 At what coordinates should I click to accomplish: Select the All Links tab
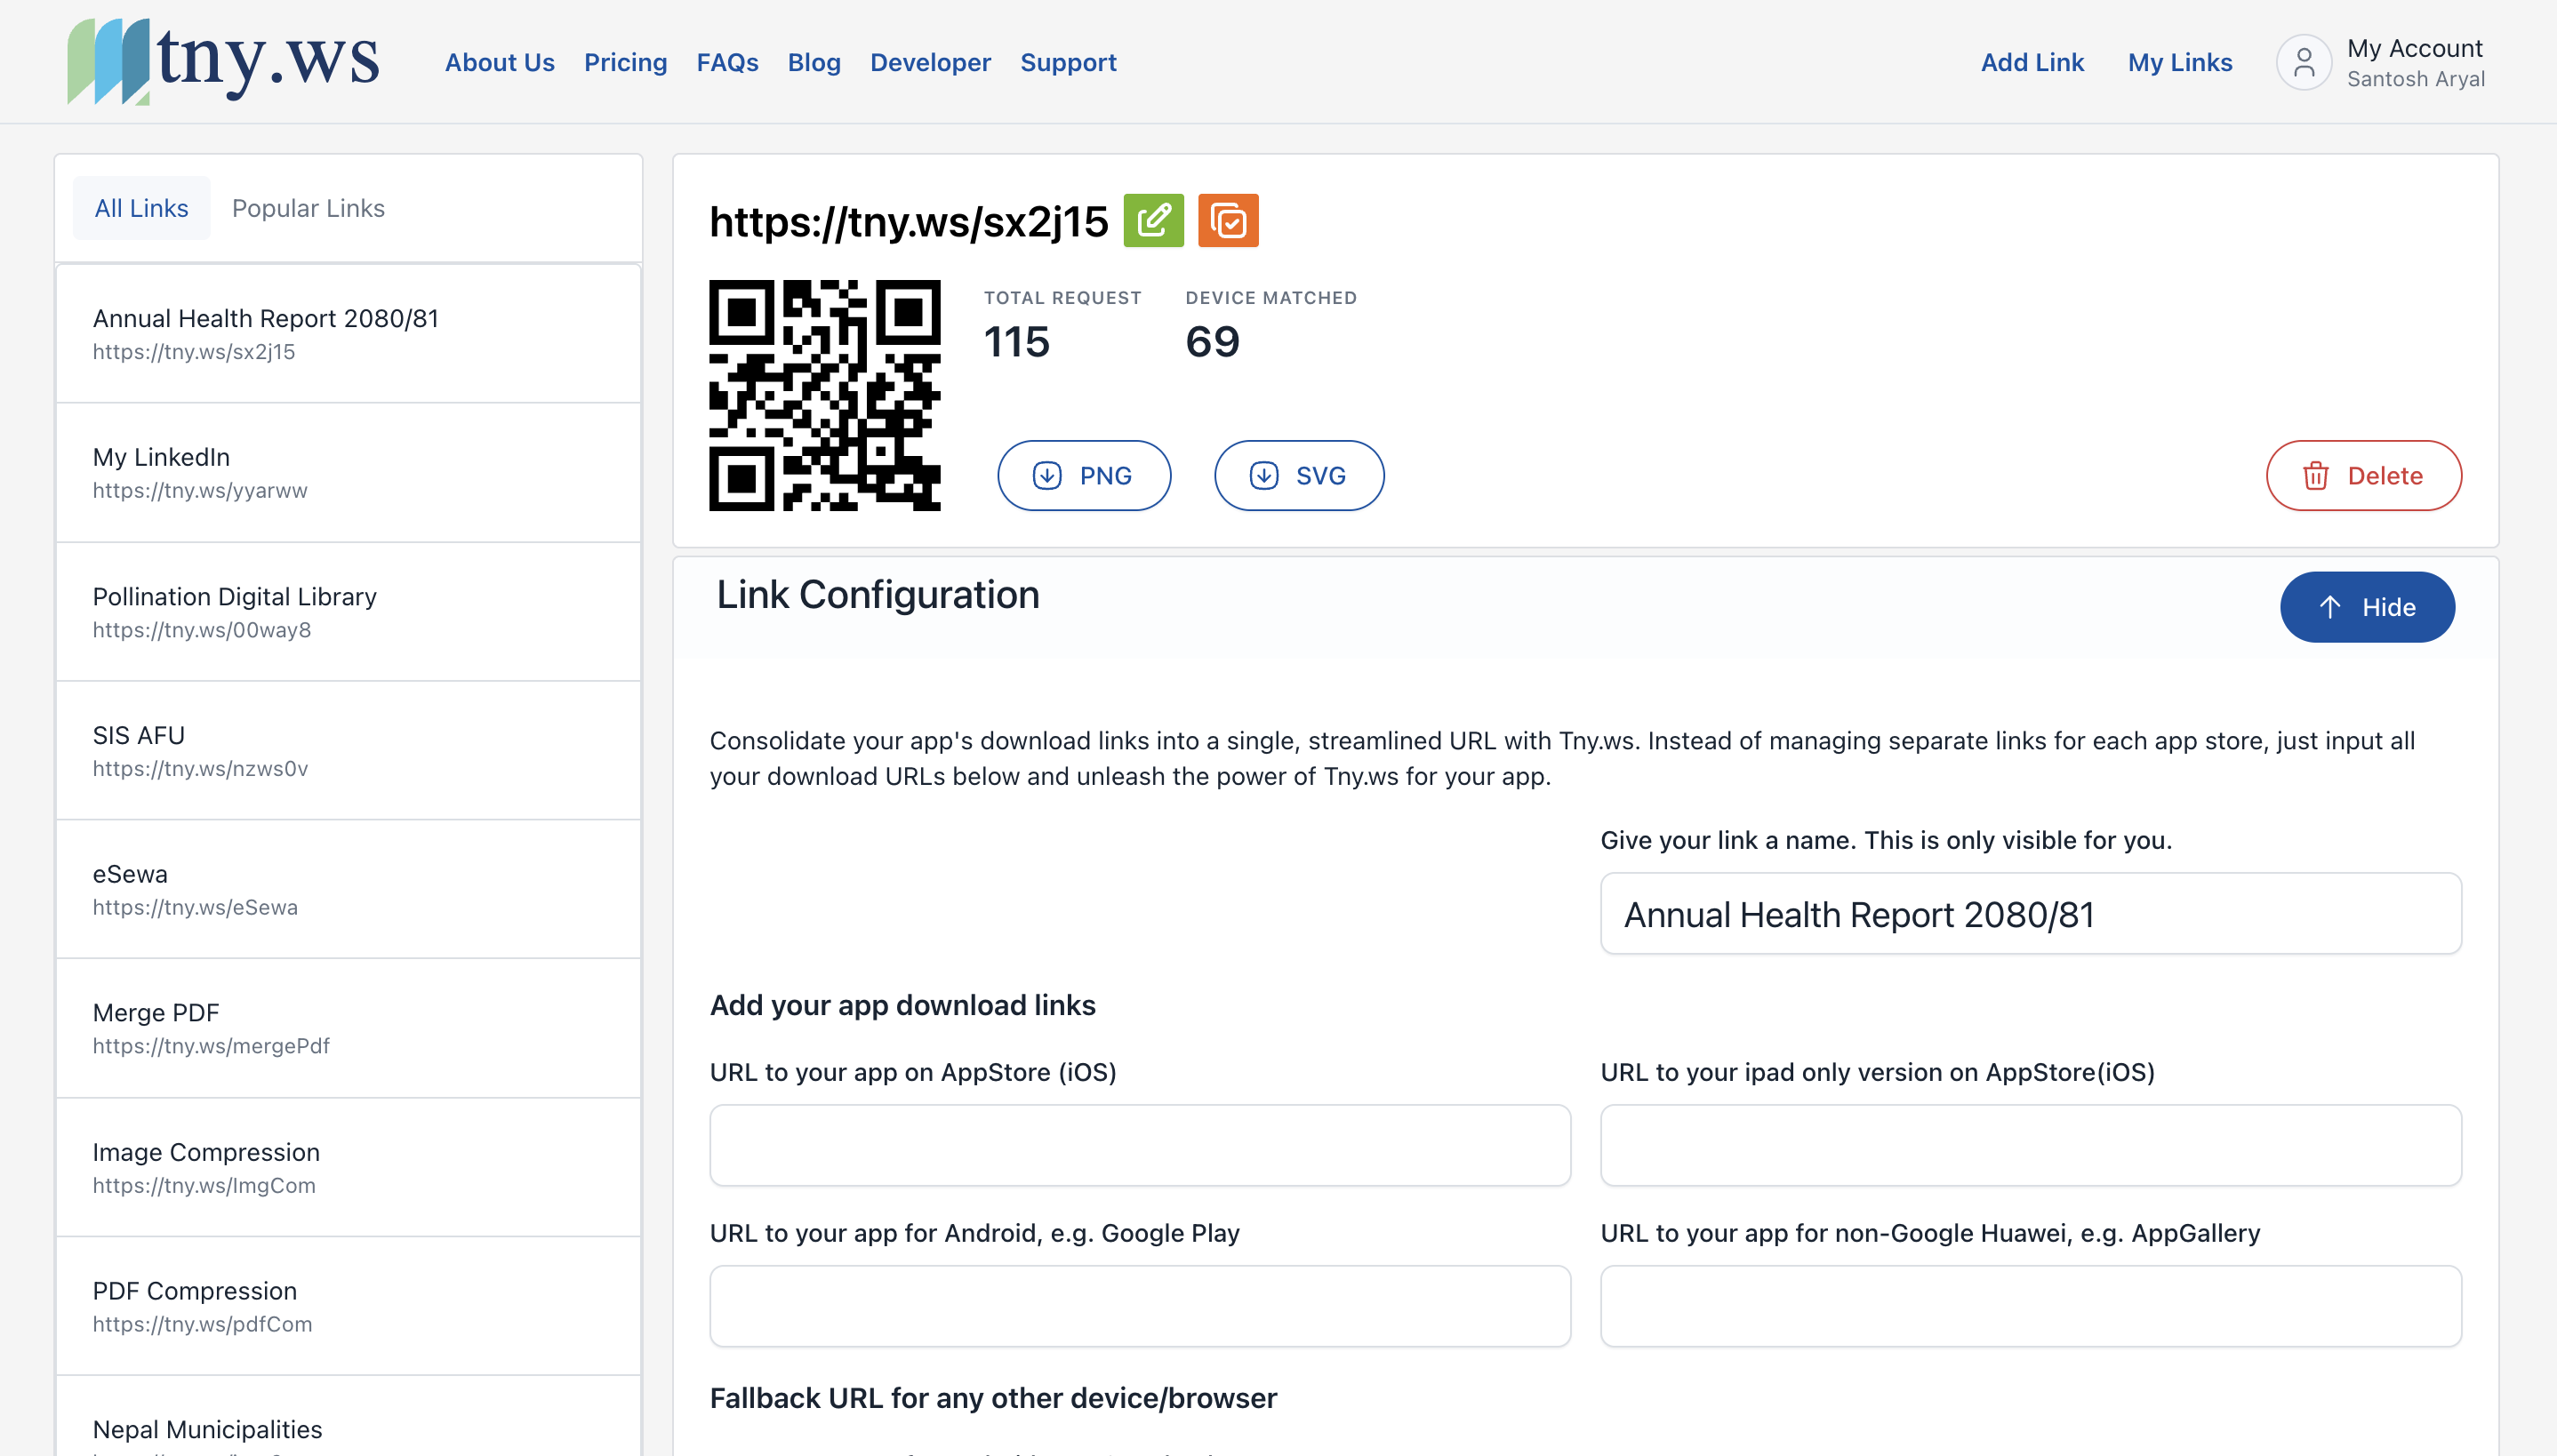pos(141,208)
